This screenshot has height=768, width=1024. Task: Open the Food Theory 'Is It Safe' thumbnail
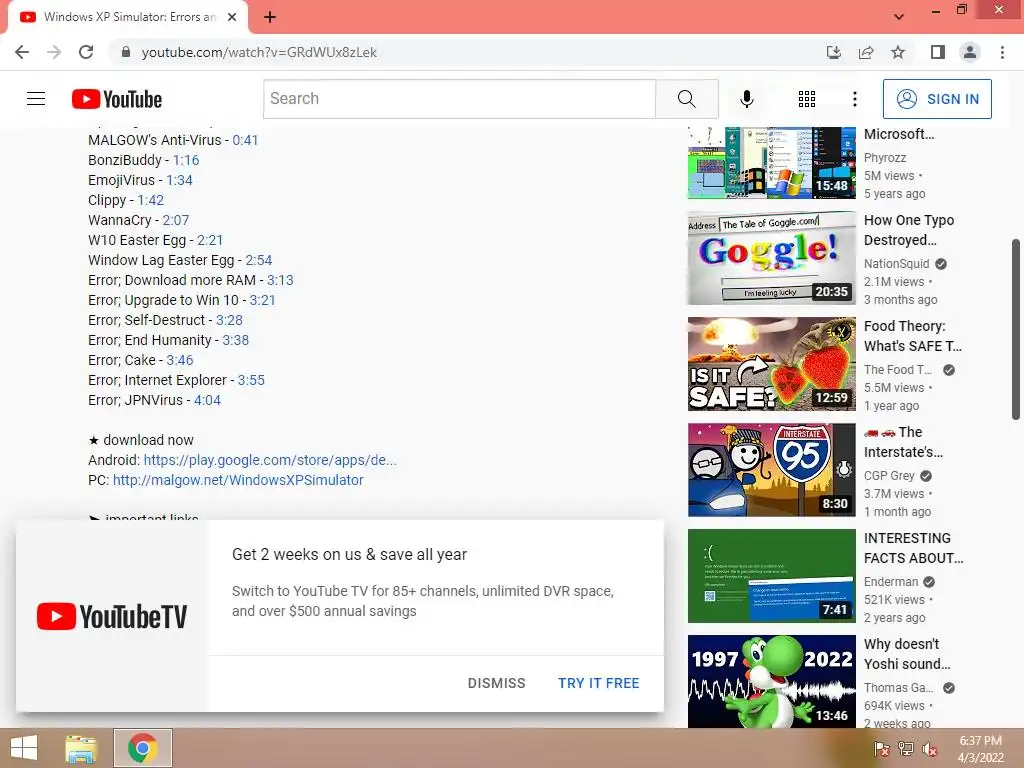(x=771, y=364)
